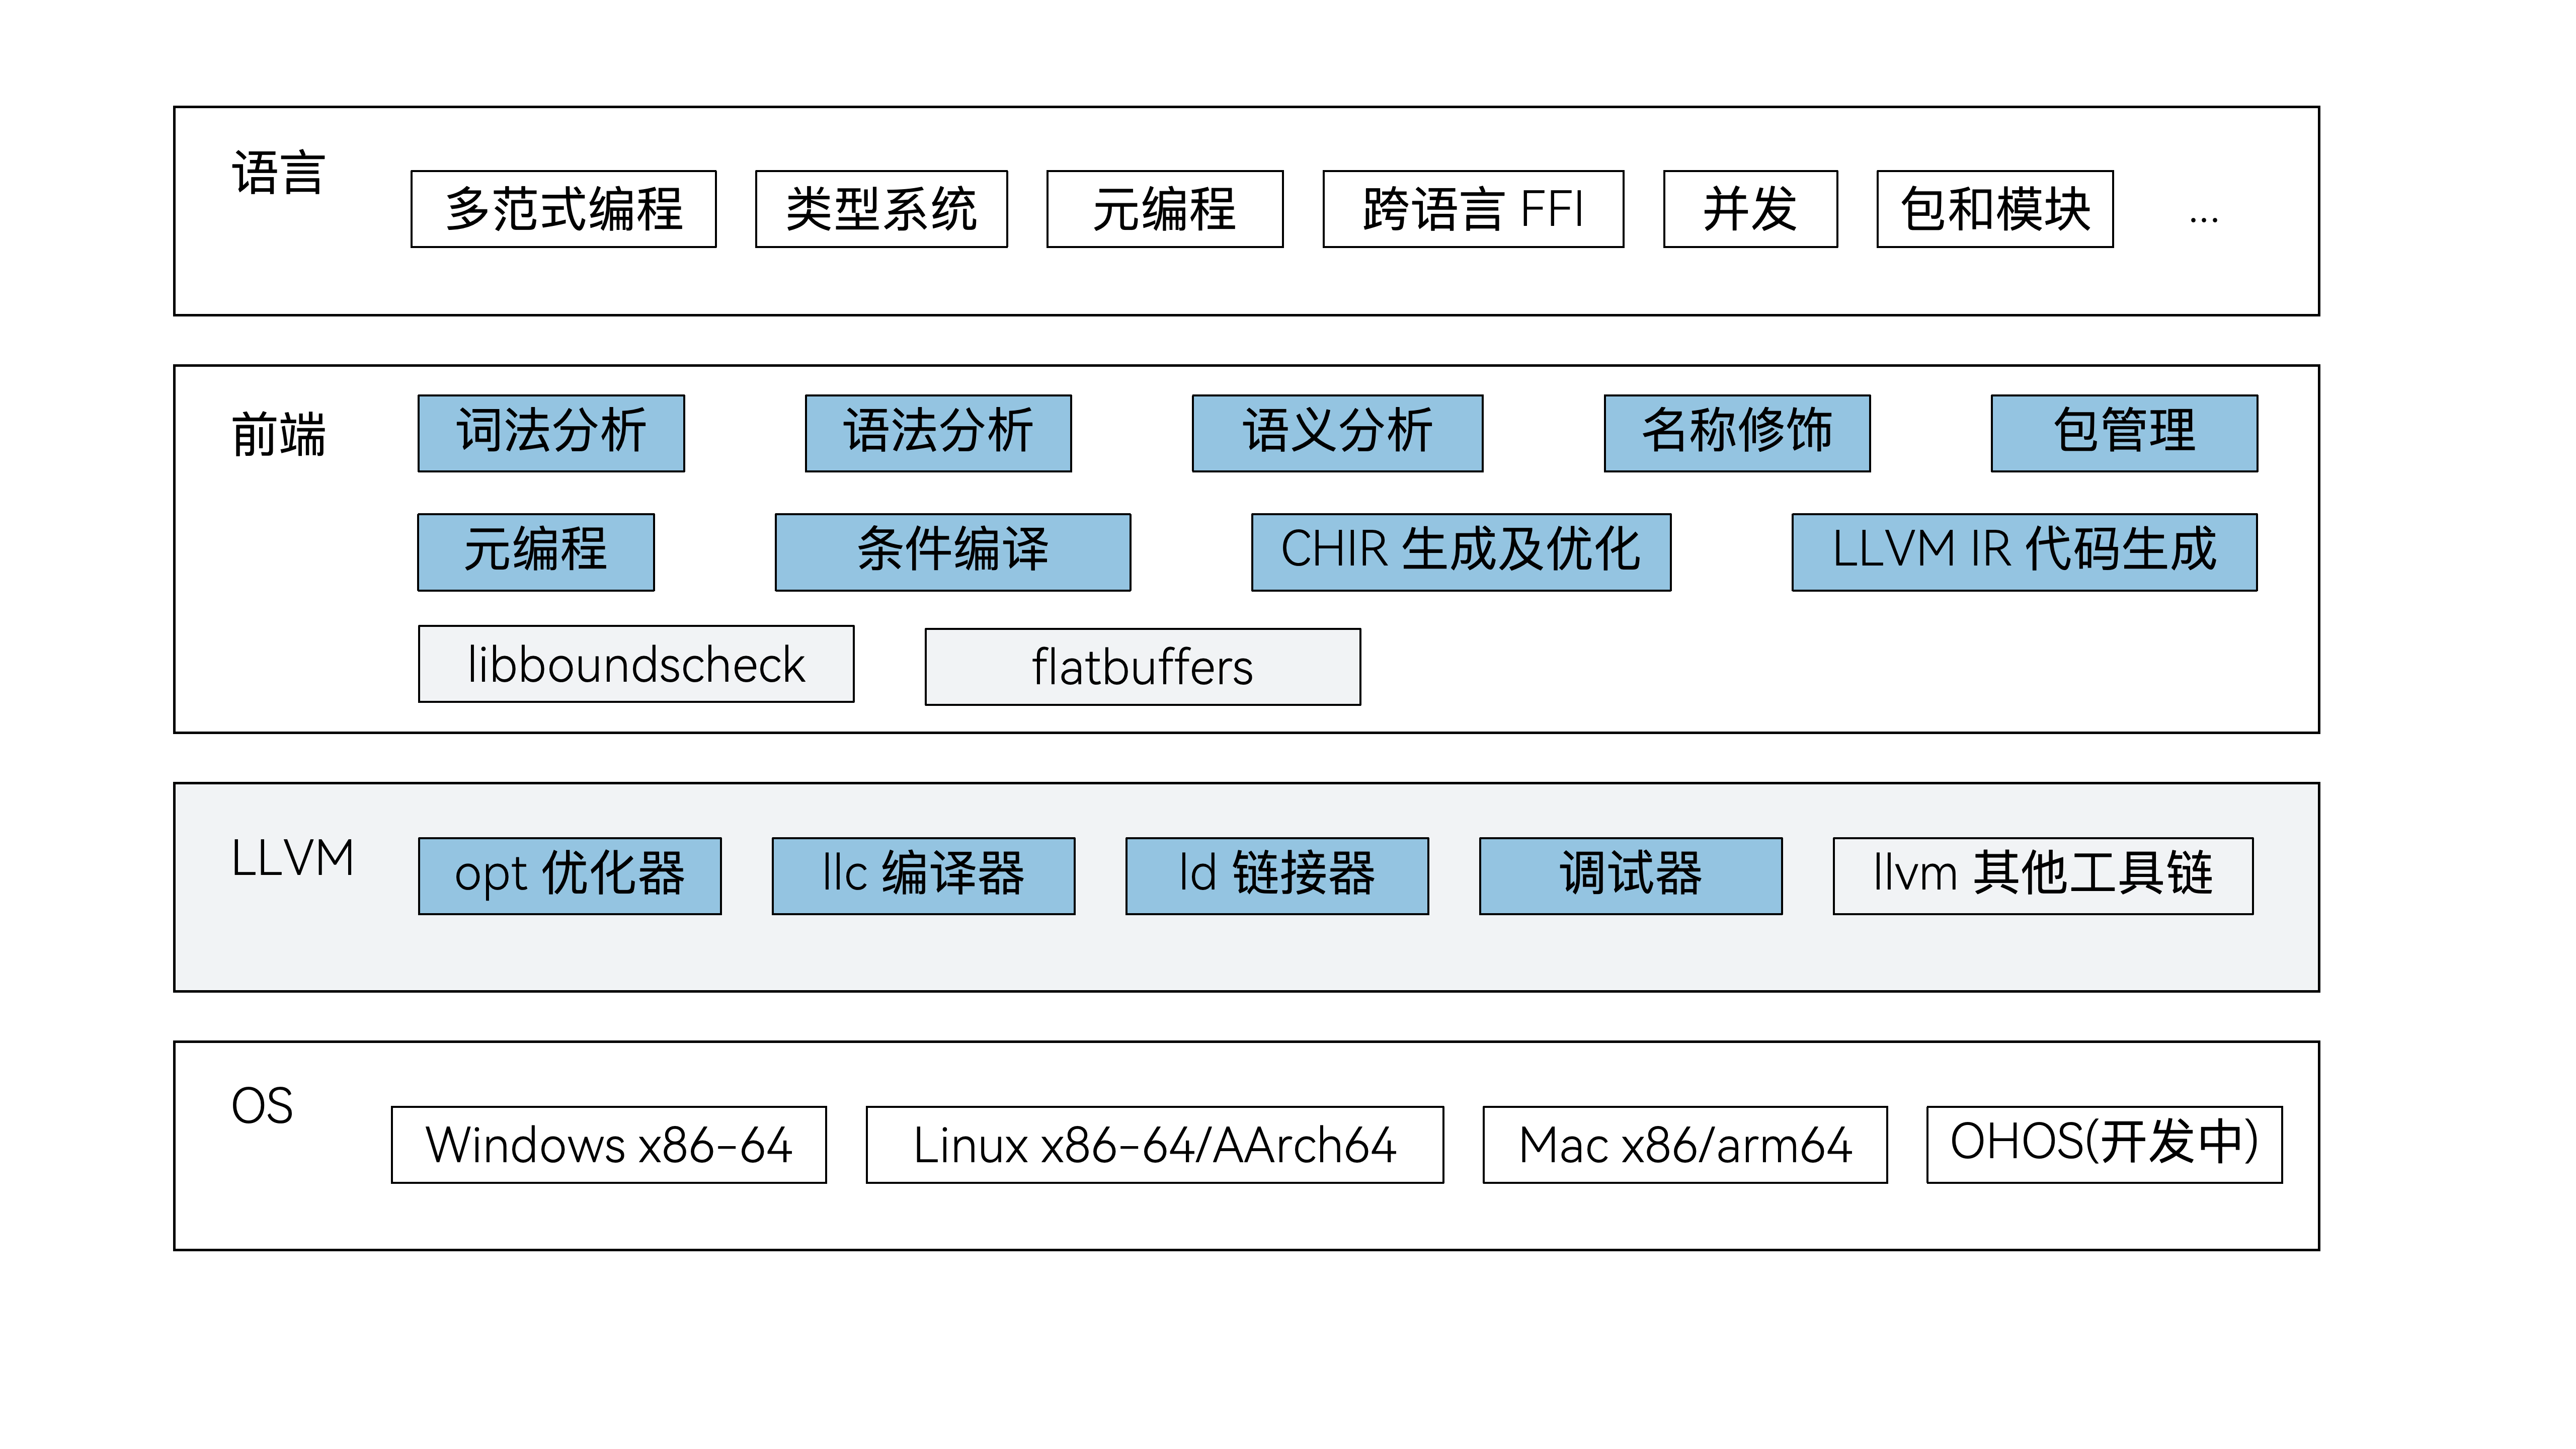2576x1449 pixels.
Task: Select the 包和模块 box
Action: pyautogui.click(x=1995, y=209)
